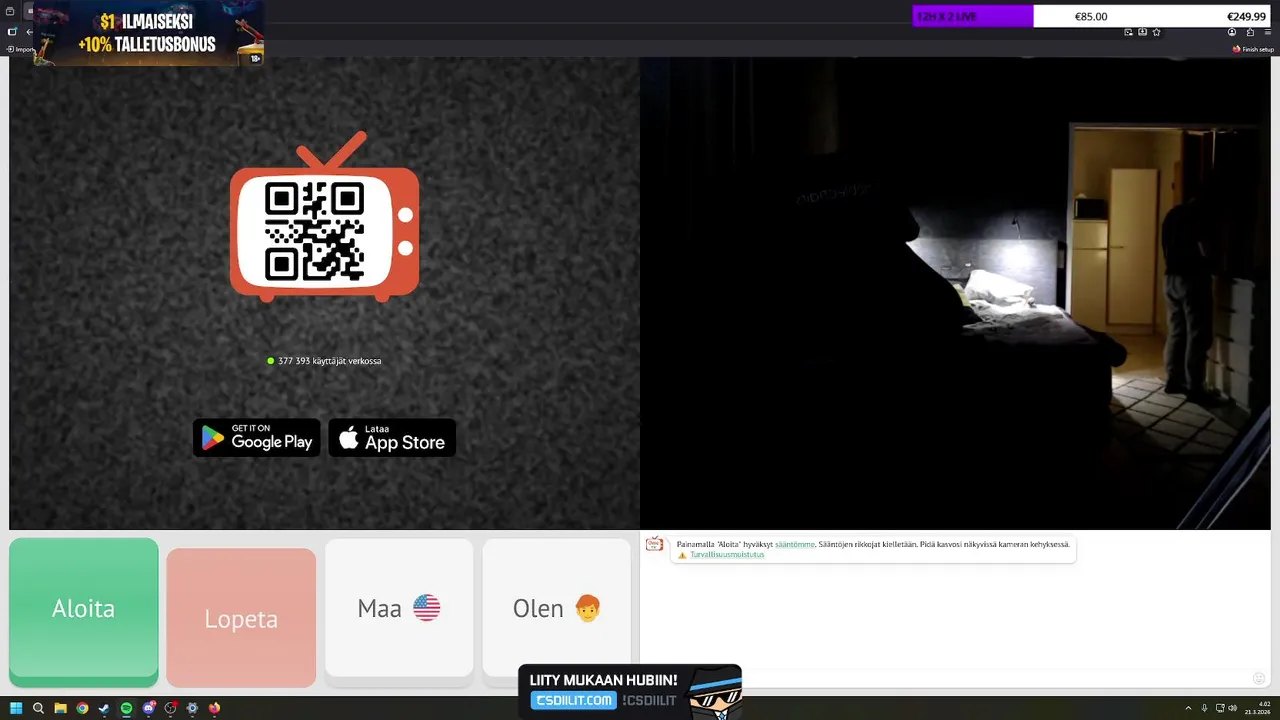Click the talletusbonus ad banner
The height and width of the screenshot is (720, 1280).
point(149,33)
